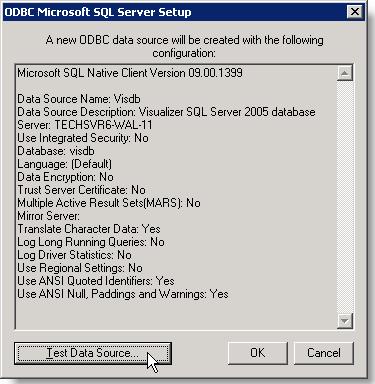
Task: Click the scroll down arrow in configuration list
Action: click(x=345, y=321)
